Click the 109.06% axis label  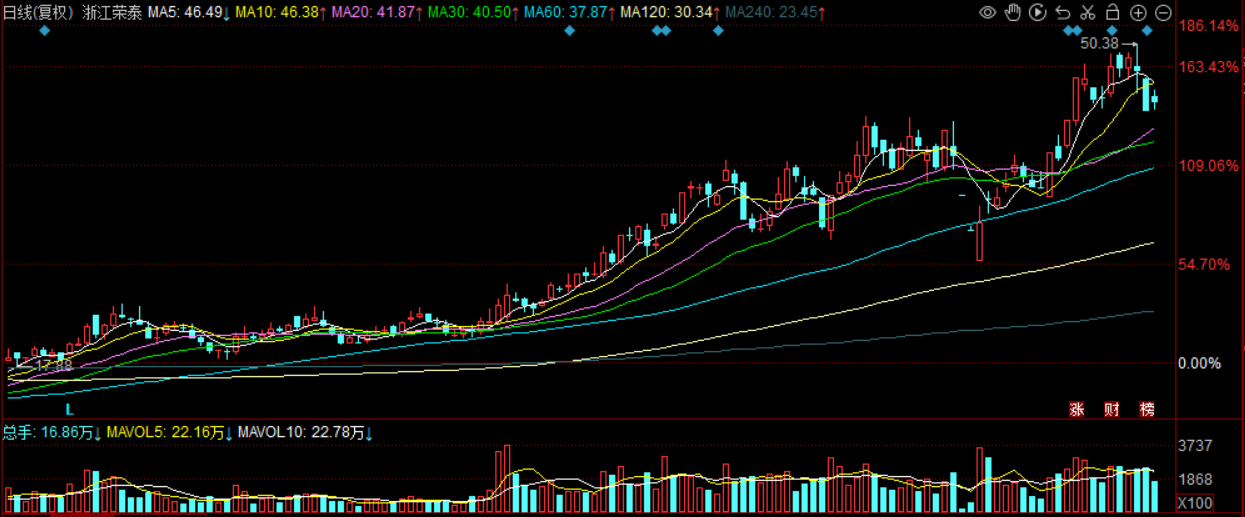[x=1209, y=166]
